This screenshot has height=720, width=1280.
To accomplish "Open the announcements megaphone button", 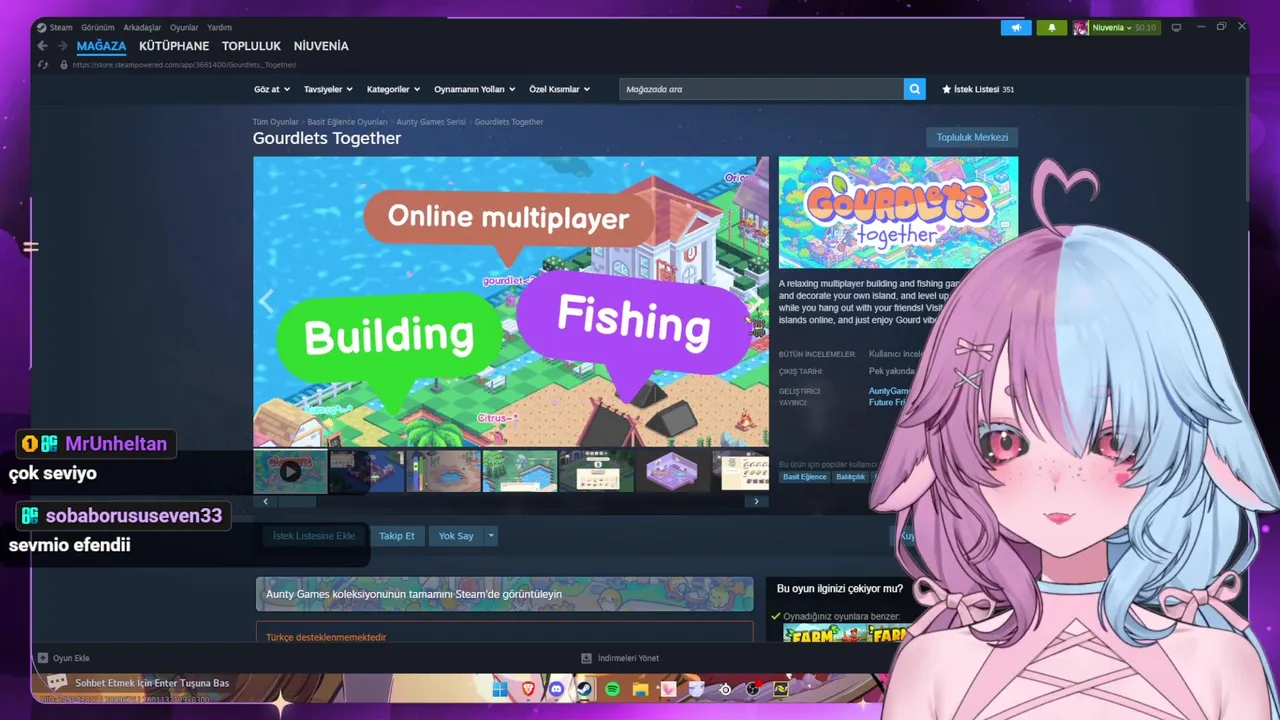I will pyautogui.click(x=1016, y=28).
